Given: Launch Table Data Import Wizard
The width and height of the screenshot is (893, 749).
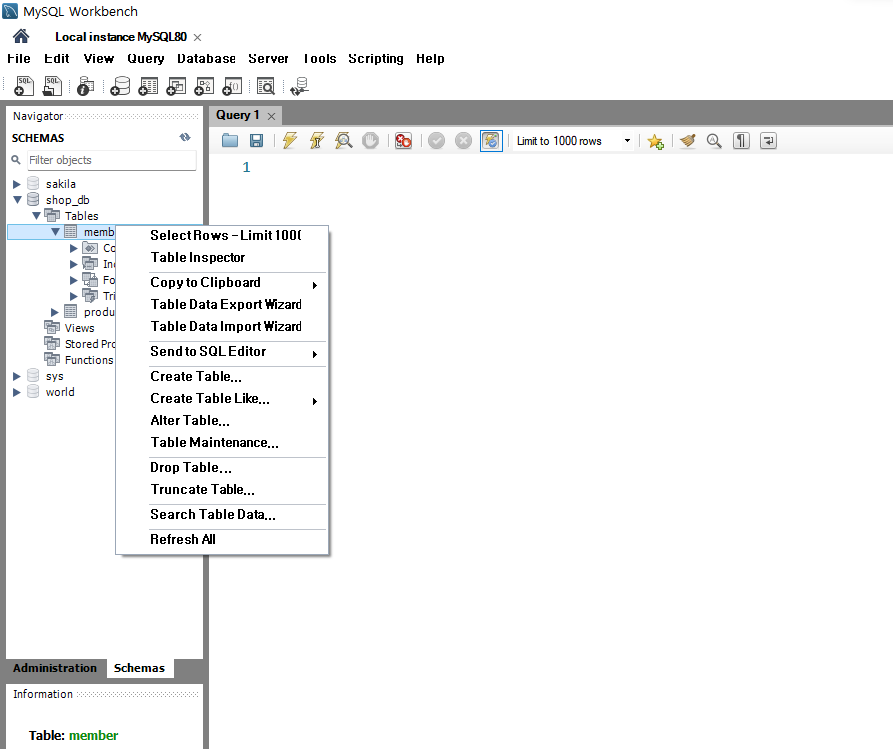Looking at the screenshot, I should coord(222,326).
